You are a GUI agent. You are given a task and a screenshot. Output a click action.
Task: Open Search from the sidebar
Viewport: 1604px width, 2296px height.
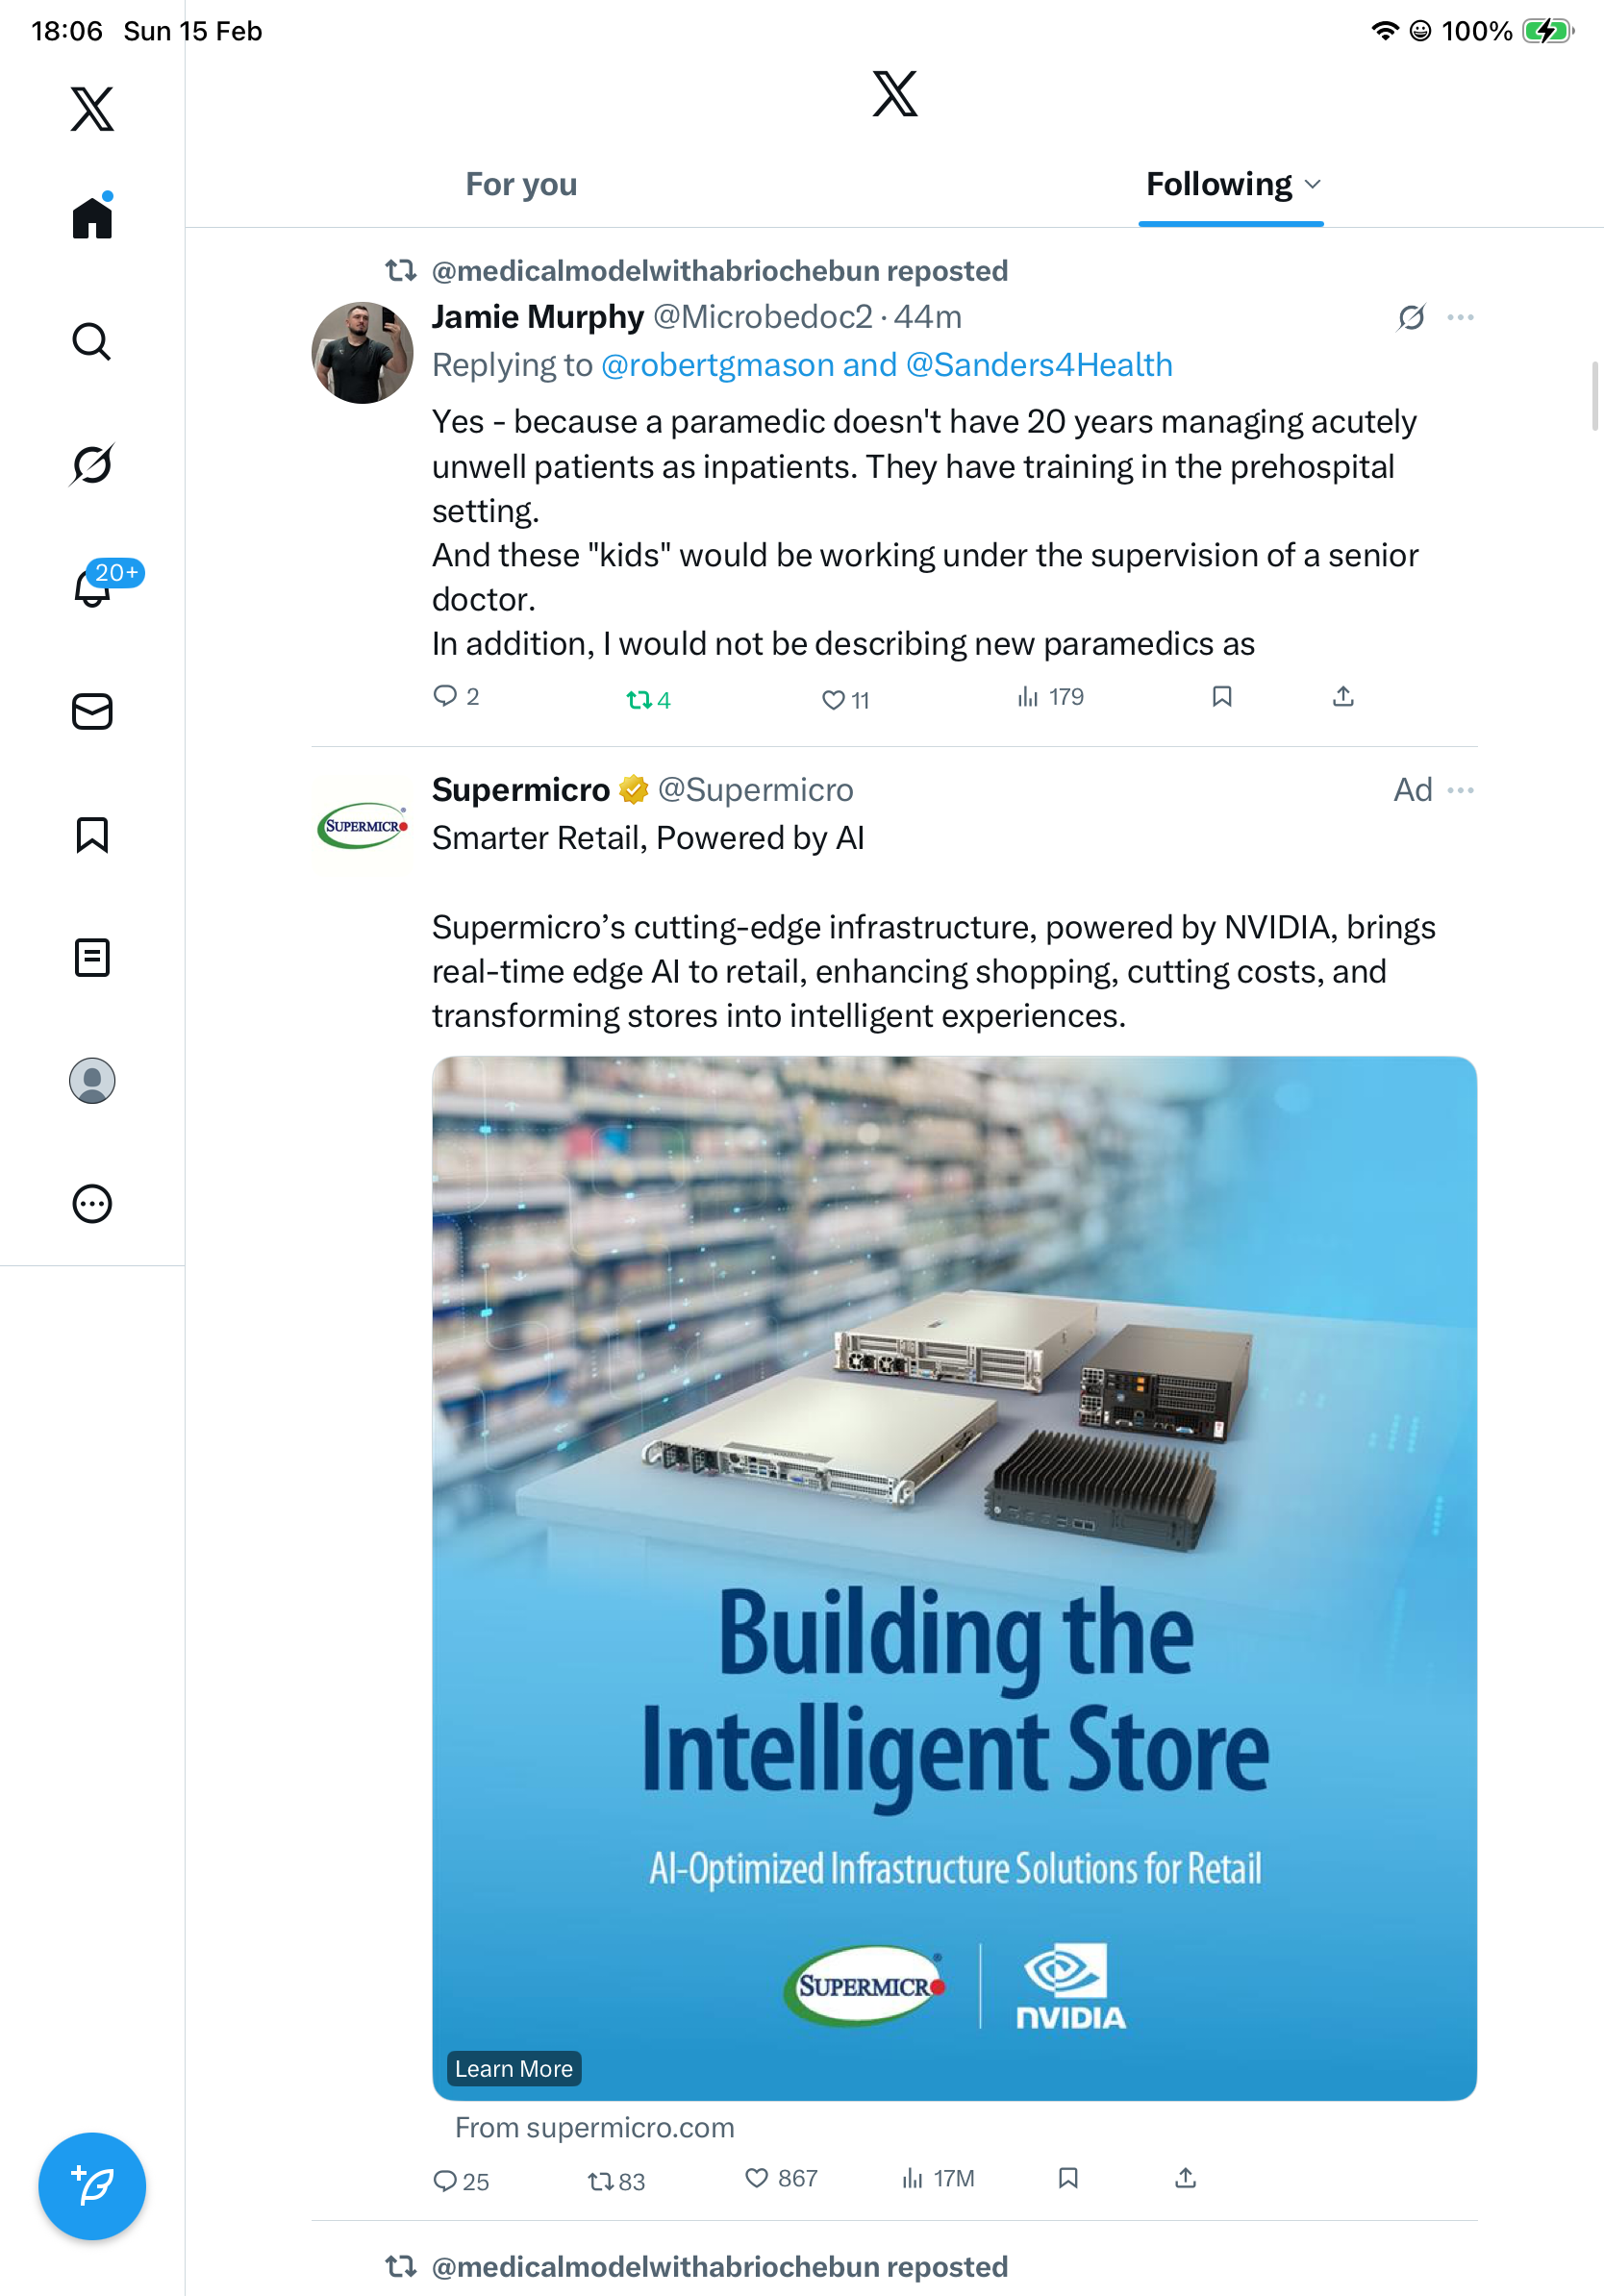pyautogui.click(x=91, y=342)
